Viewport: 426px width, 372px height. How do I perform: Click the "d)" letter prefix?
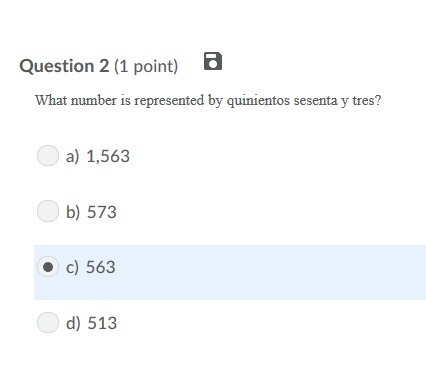tap(73, 323)
